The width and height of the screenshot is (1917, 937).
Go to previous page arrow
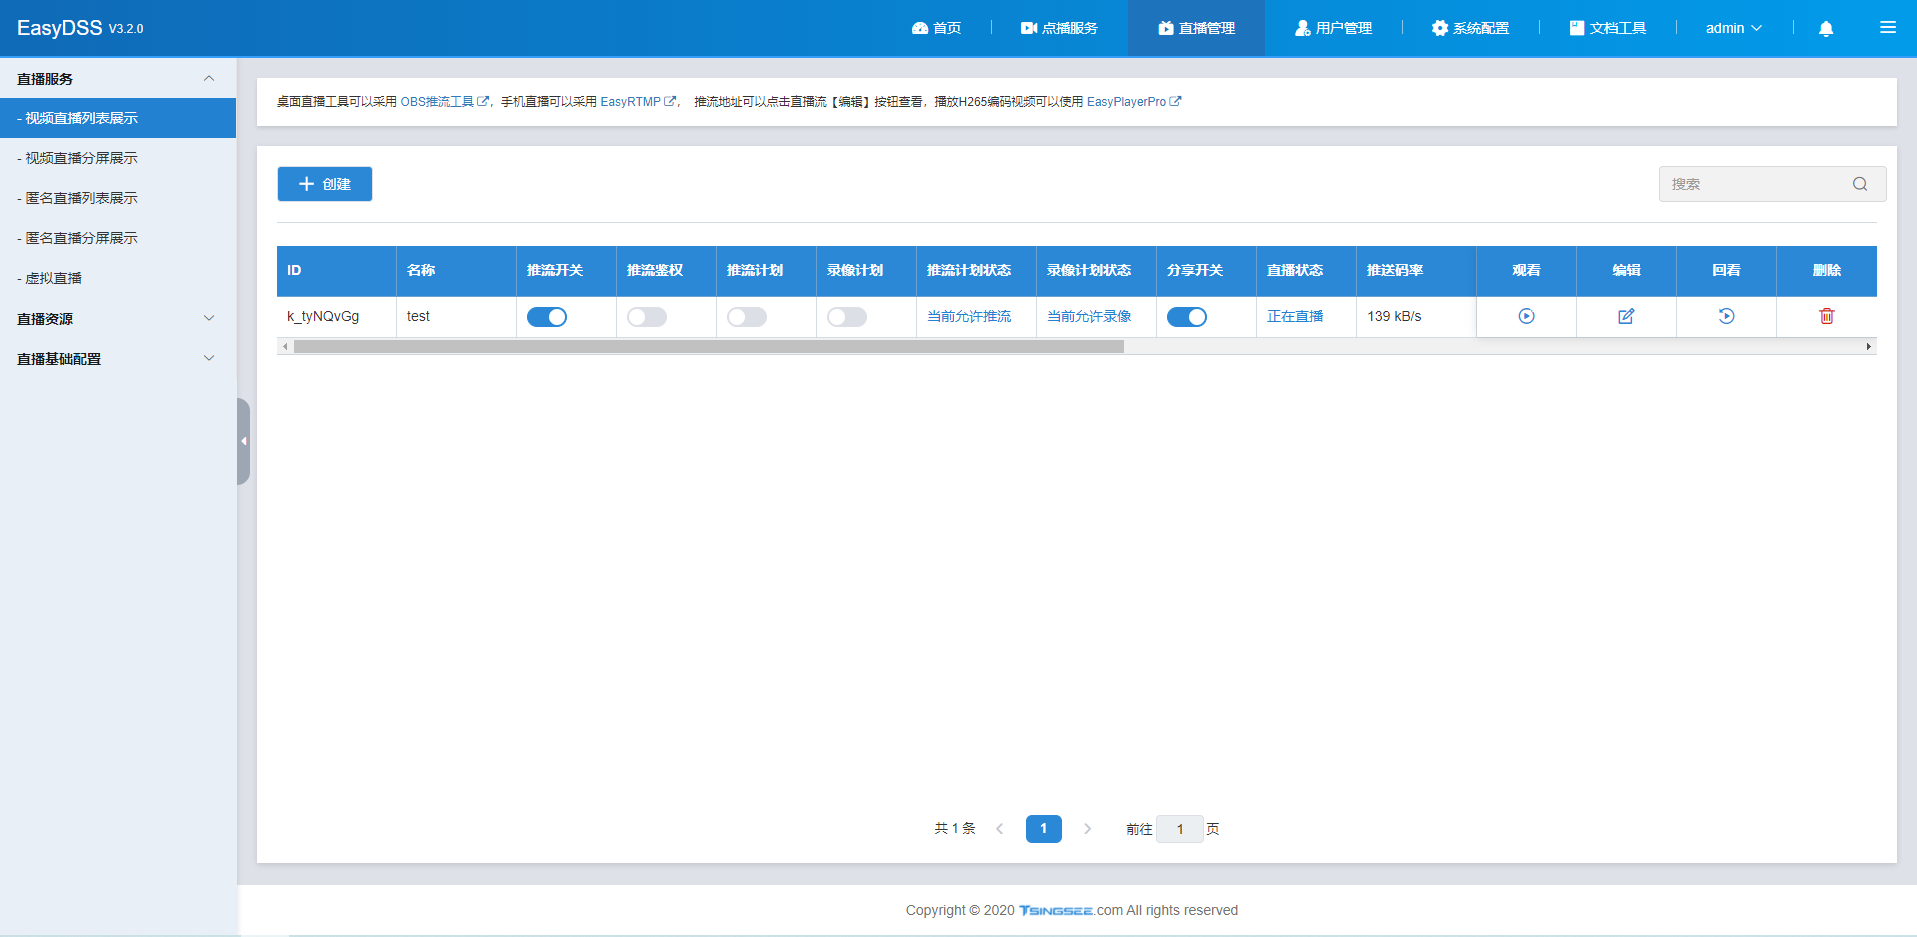pos(999,829)
